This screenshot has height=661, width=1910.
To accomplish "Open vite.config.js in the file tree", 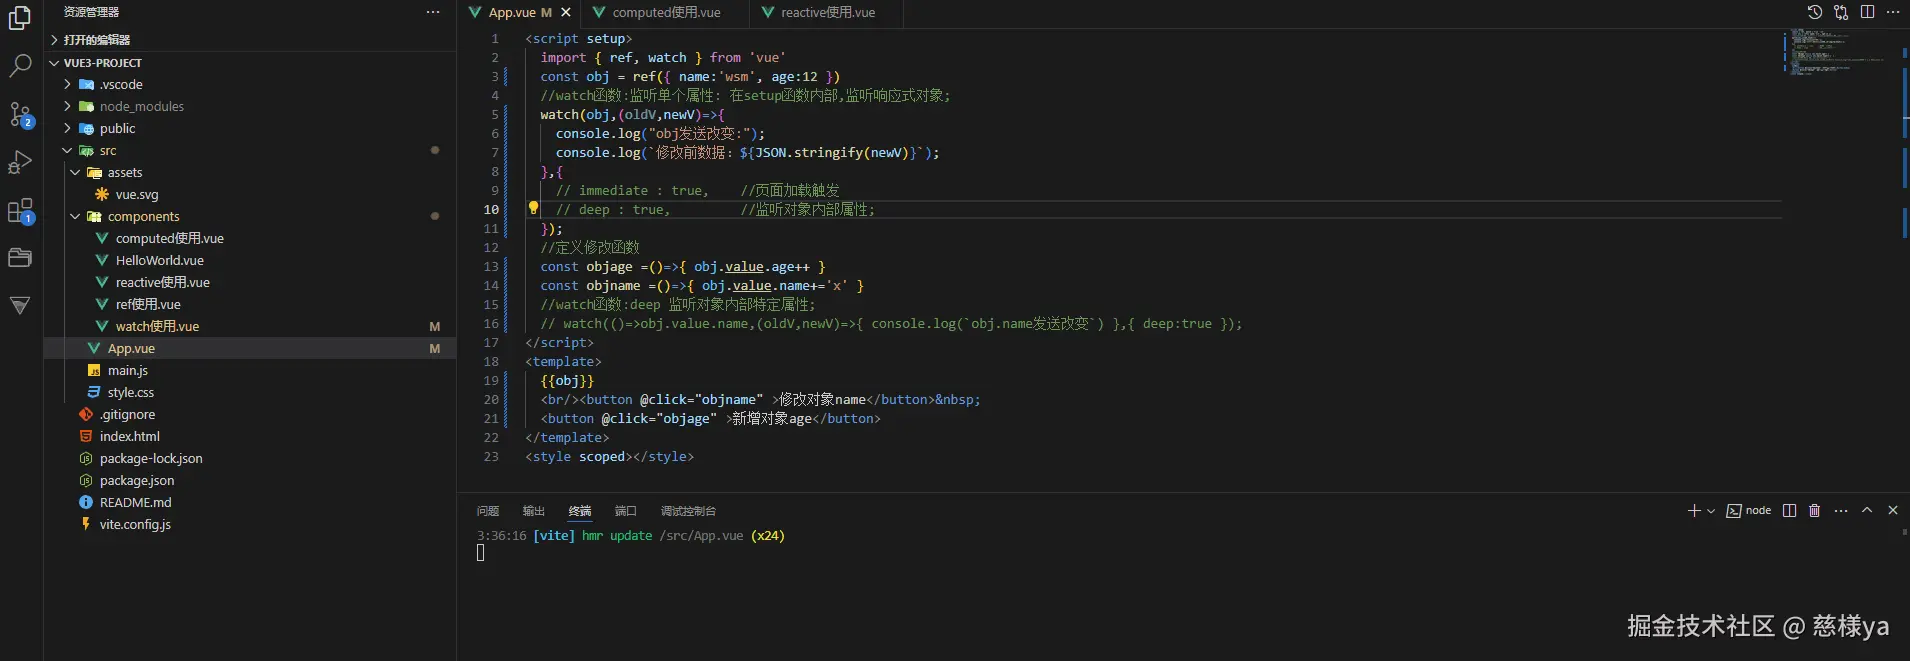I will coord(250,525).
